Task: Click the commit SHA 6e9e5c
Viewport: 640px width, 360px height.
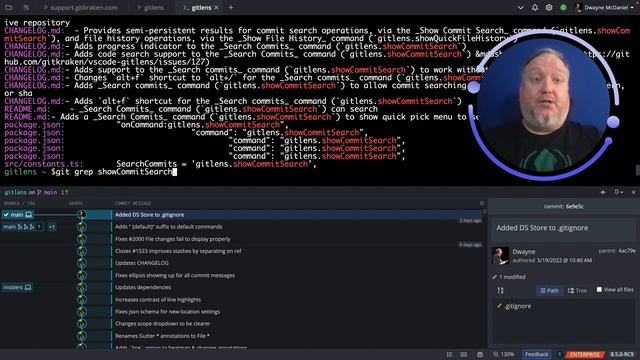Action: coord(574,207)
